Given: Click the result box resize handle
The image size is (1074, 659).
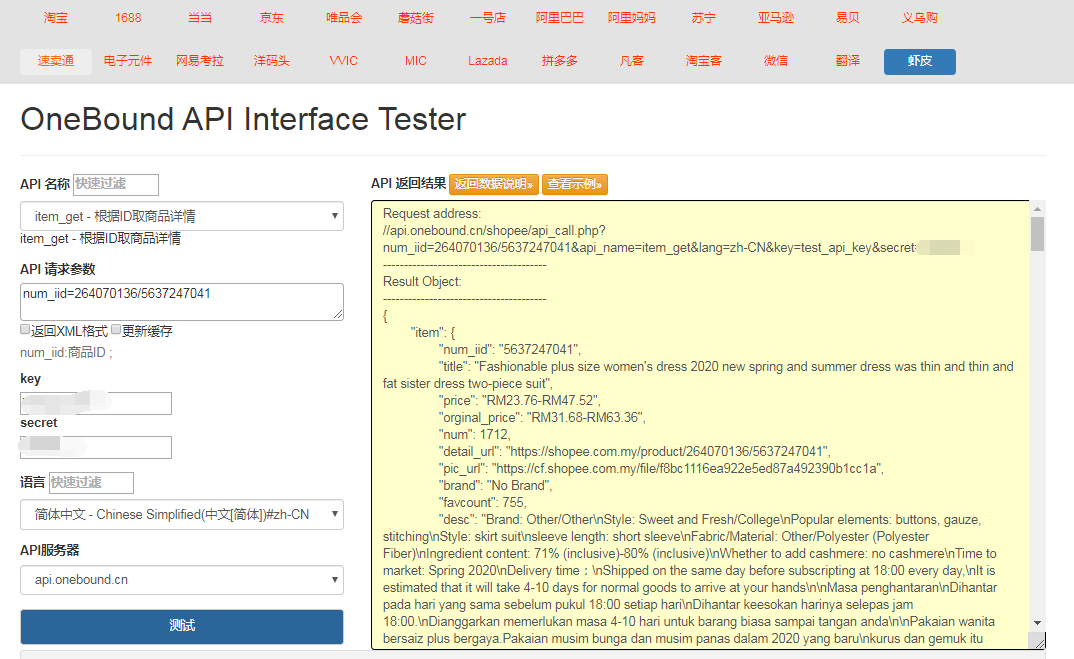Looking at the screenshot, I should click(x=1040, y=643).
